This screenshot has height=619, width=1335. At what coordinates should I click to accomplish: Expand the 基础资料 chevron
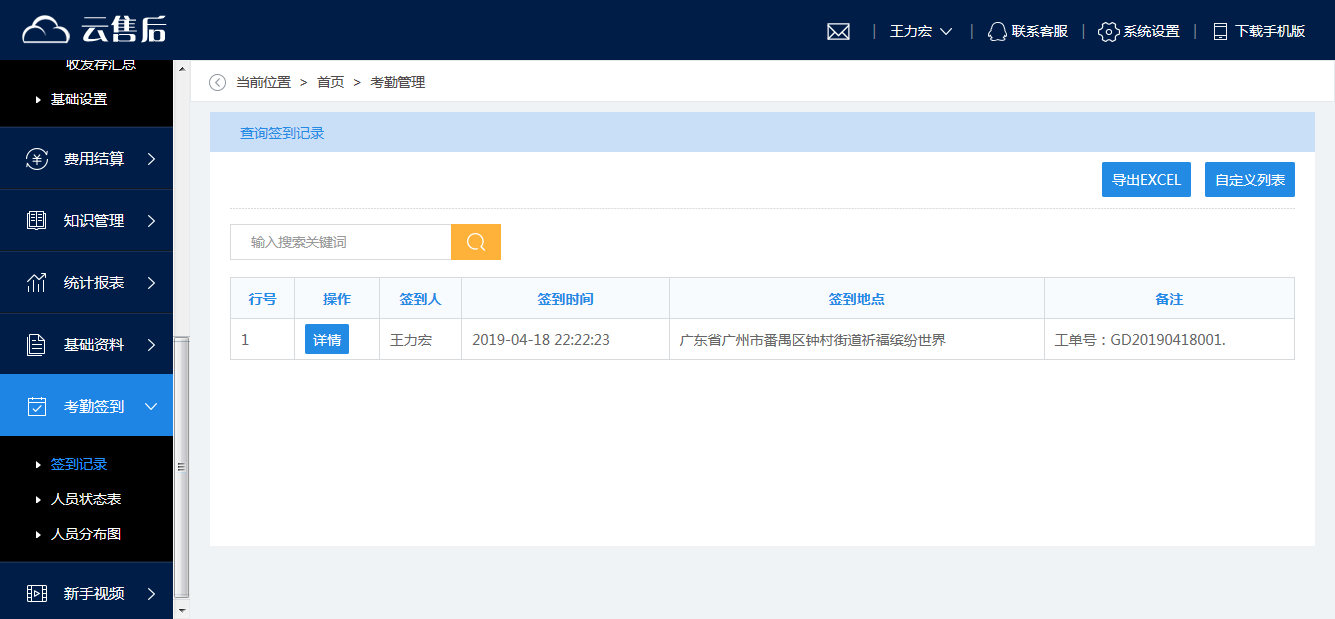(151, 345)
